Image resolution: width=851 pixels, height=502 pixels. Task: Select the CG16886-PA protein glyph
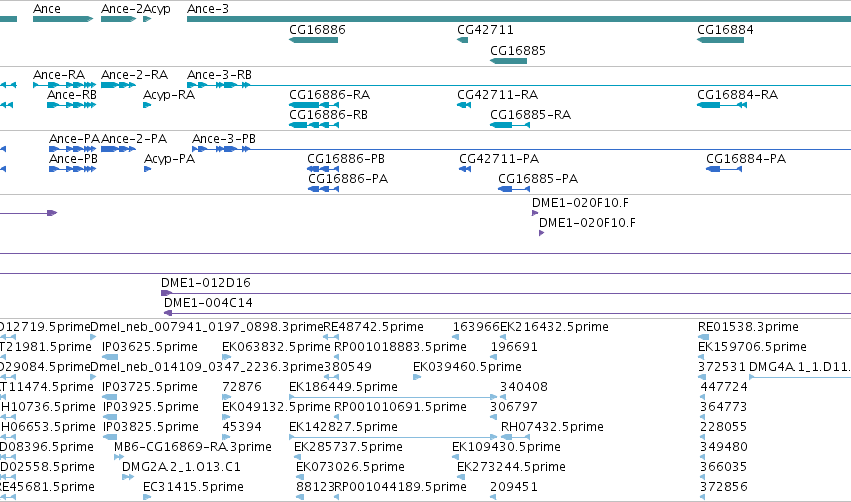pos(323,189)
